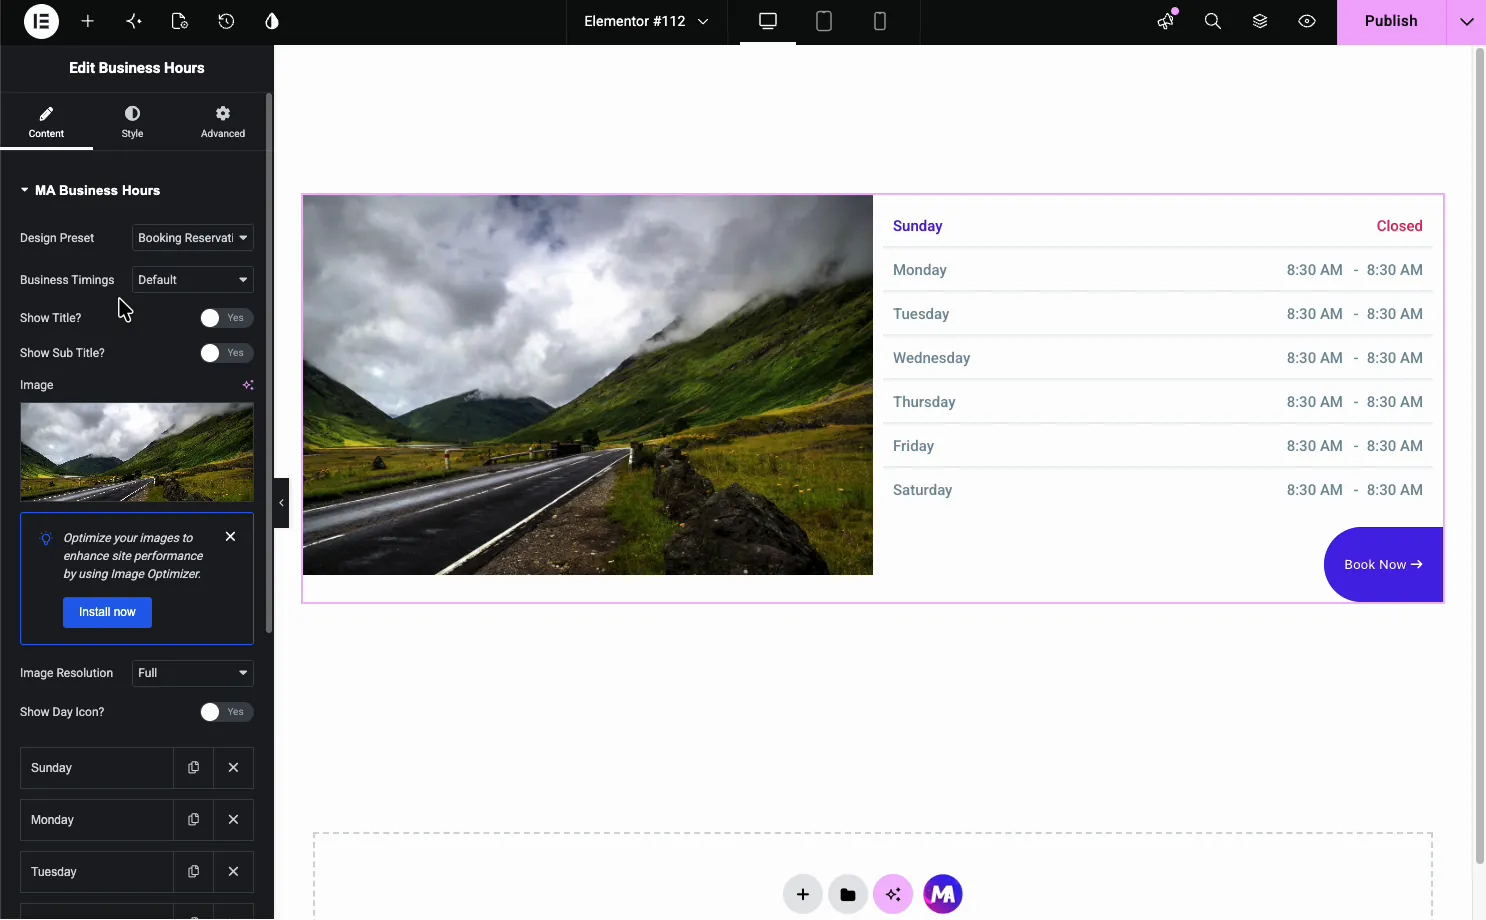Open the Add Element plus icon
This screenshot has height=920, width=1486.
tap(88, 21)
